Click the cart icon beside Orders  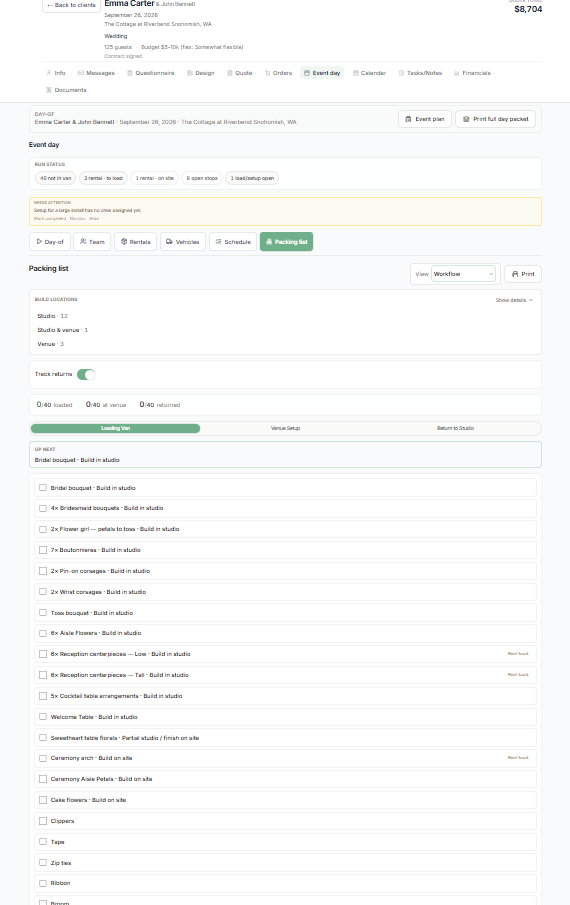[x=267, y=73]
